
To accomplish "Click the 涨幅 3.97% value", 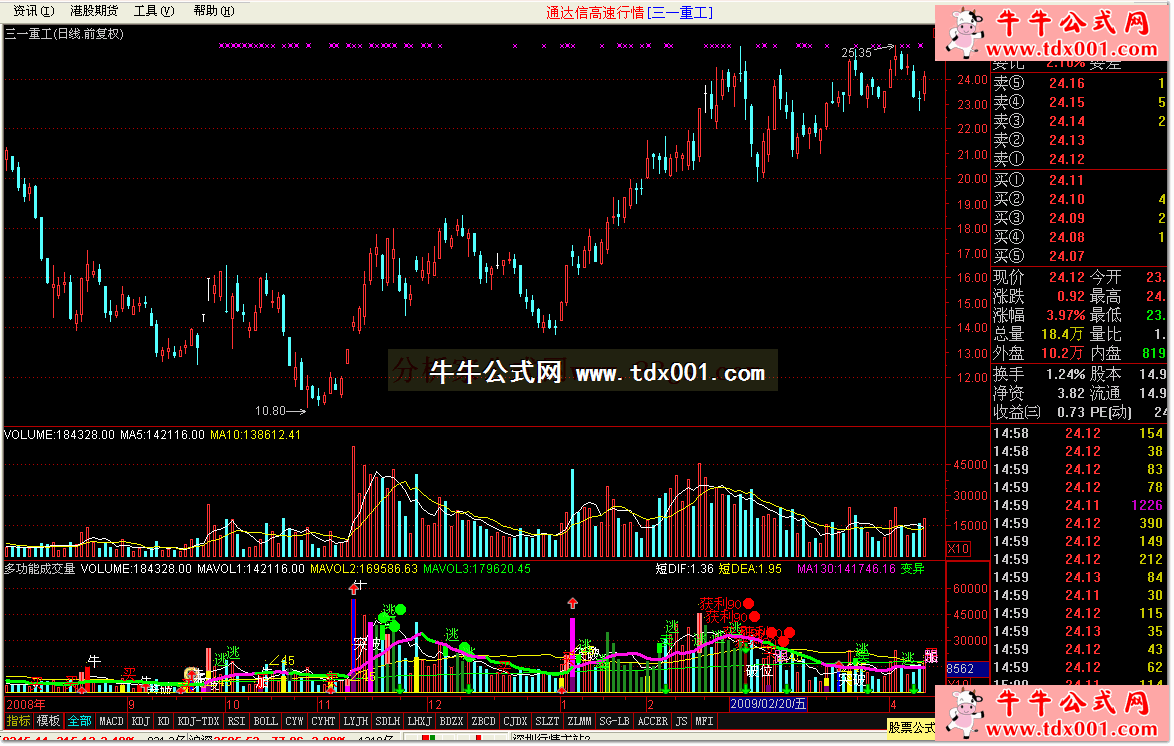I will tap(1065, 315).
